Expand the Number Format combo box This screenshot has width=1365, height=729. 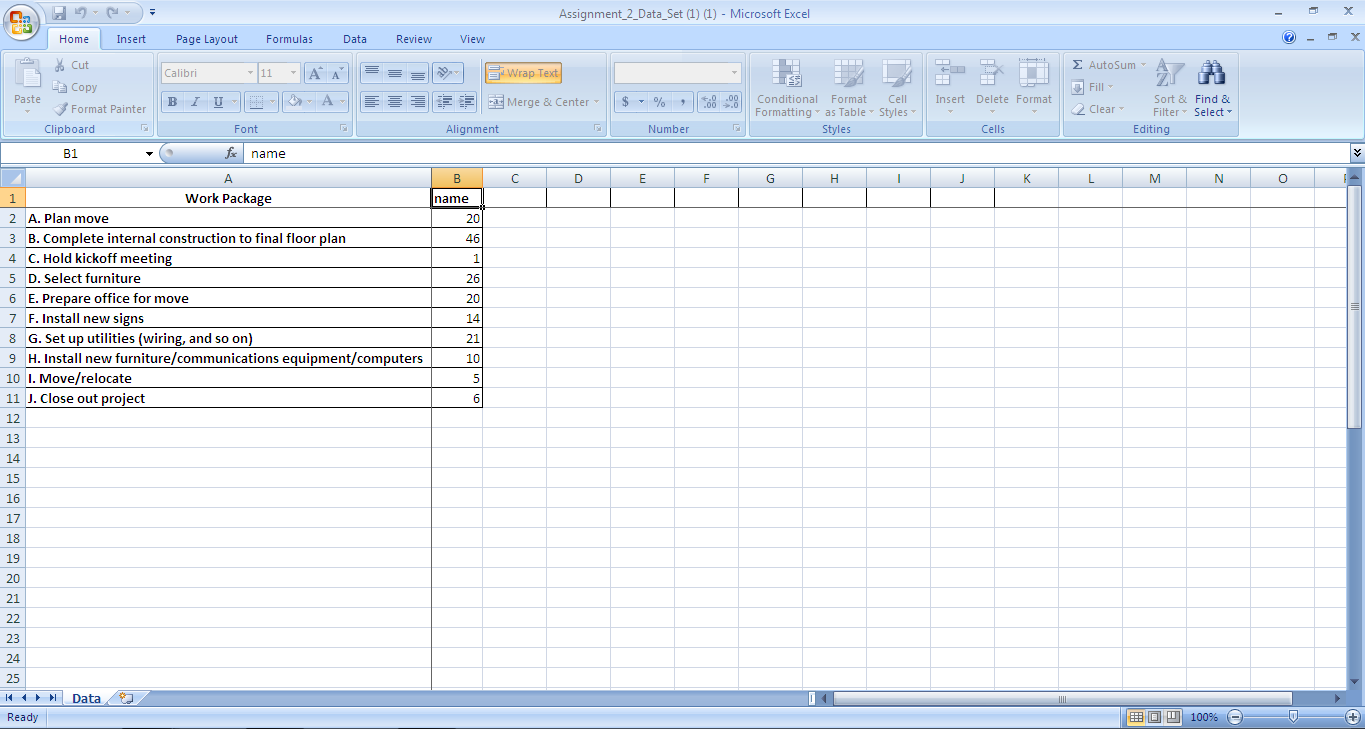click(x=735, y=73)
